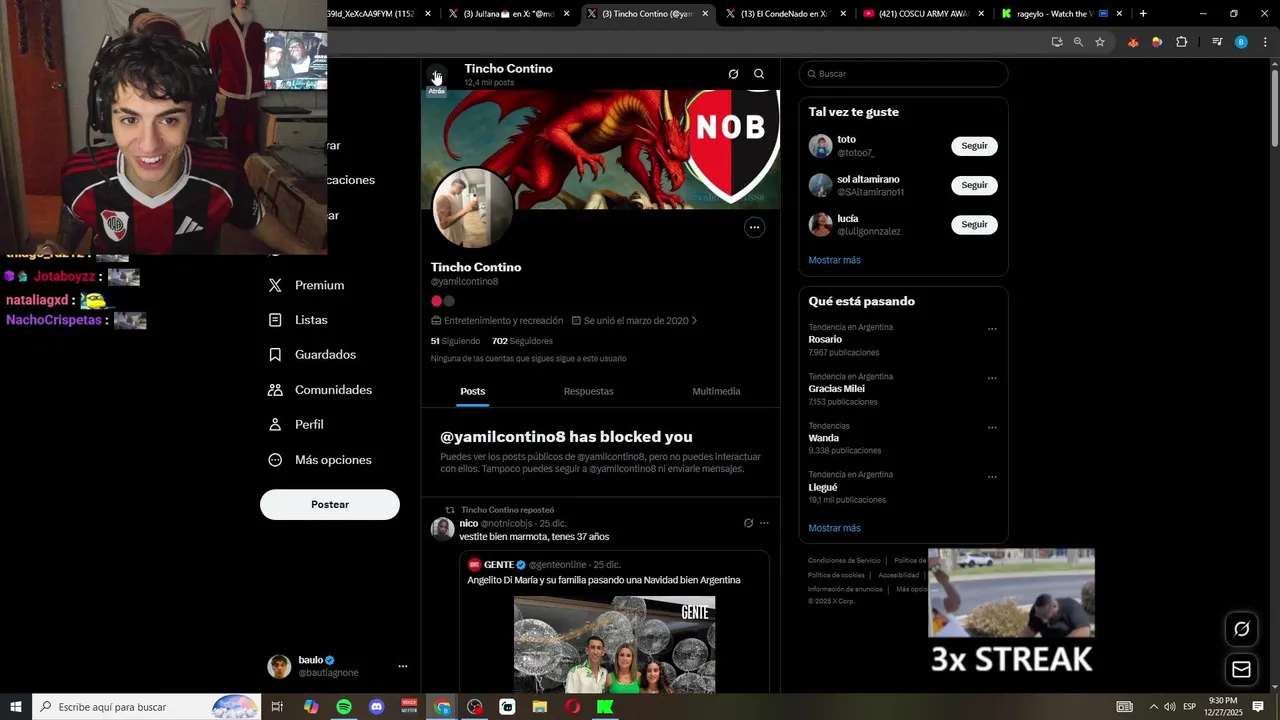Open Task View in taskbar
The height and width of the screenshot is (720, 1280).
point(277,707)
